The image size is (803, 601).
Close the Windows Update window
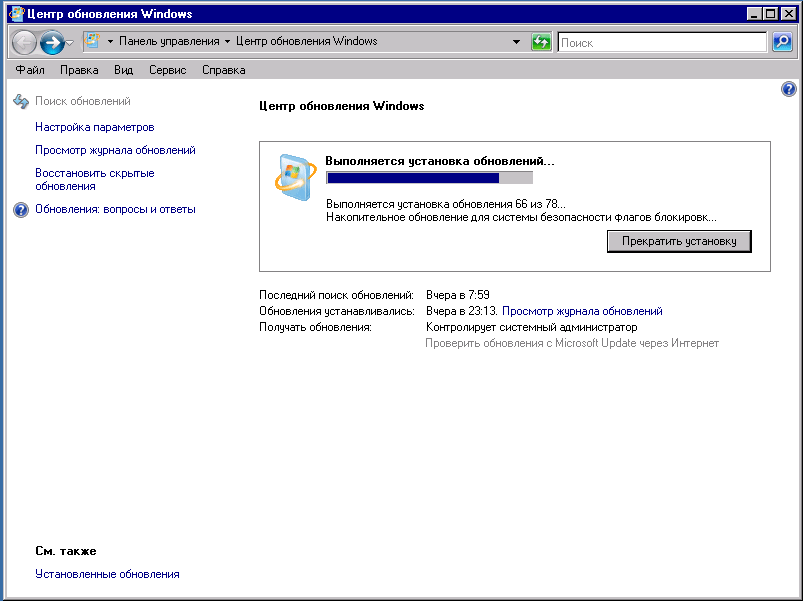click(789, 14)
